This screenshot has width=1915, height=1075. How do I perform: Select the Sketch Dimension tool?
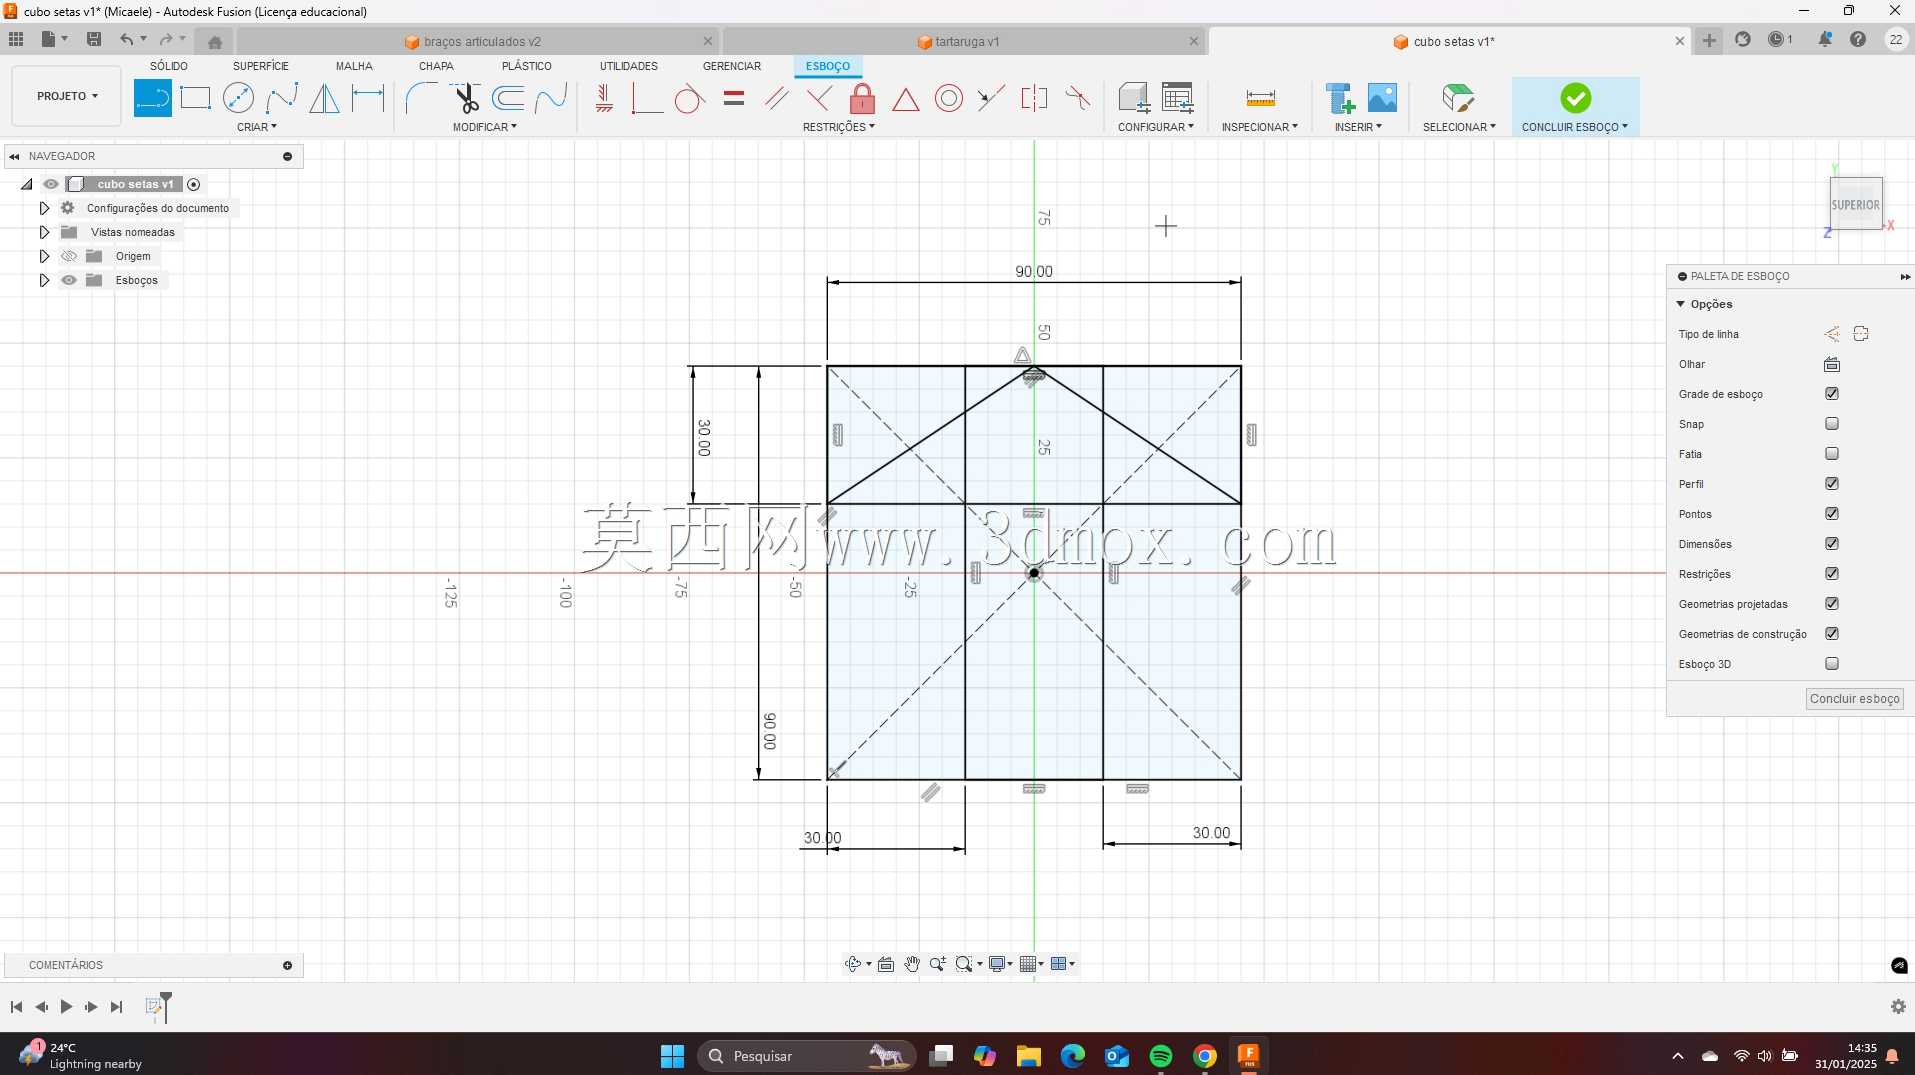pos(368,98)
